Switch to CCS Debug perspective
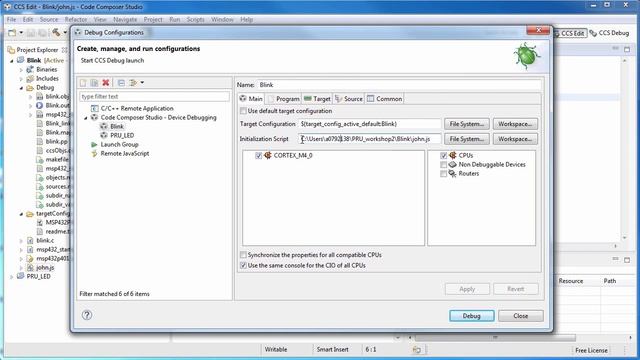Viewport: 640px width, 360px height. [610, 33]
